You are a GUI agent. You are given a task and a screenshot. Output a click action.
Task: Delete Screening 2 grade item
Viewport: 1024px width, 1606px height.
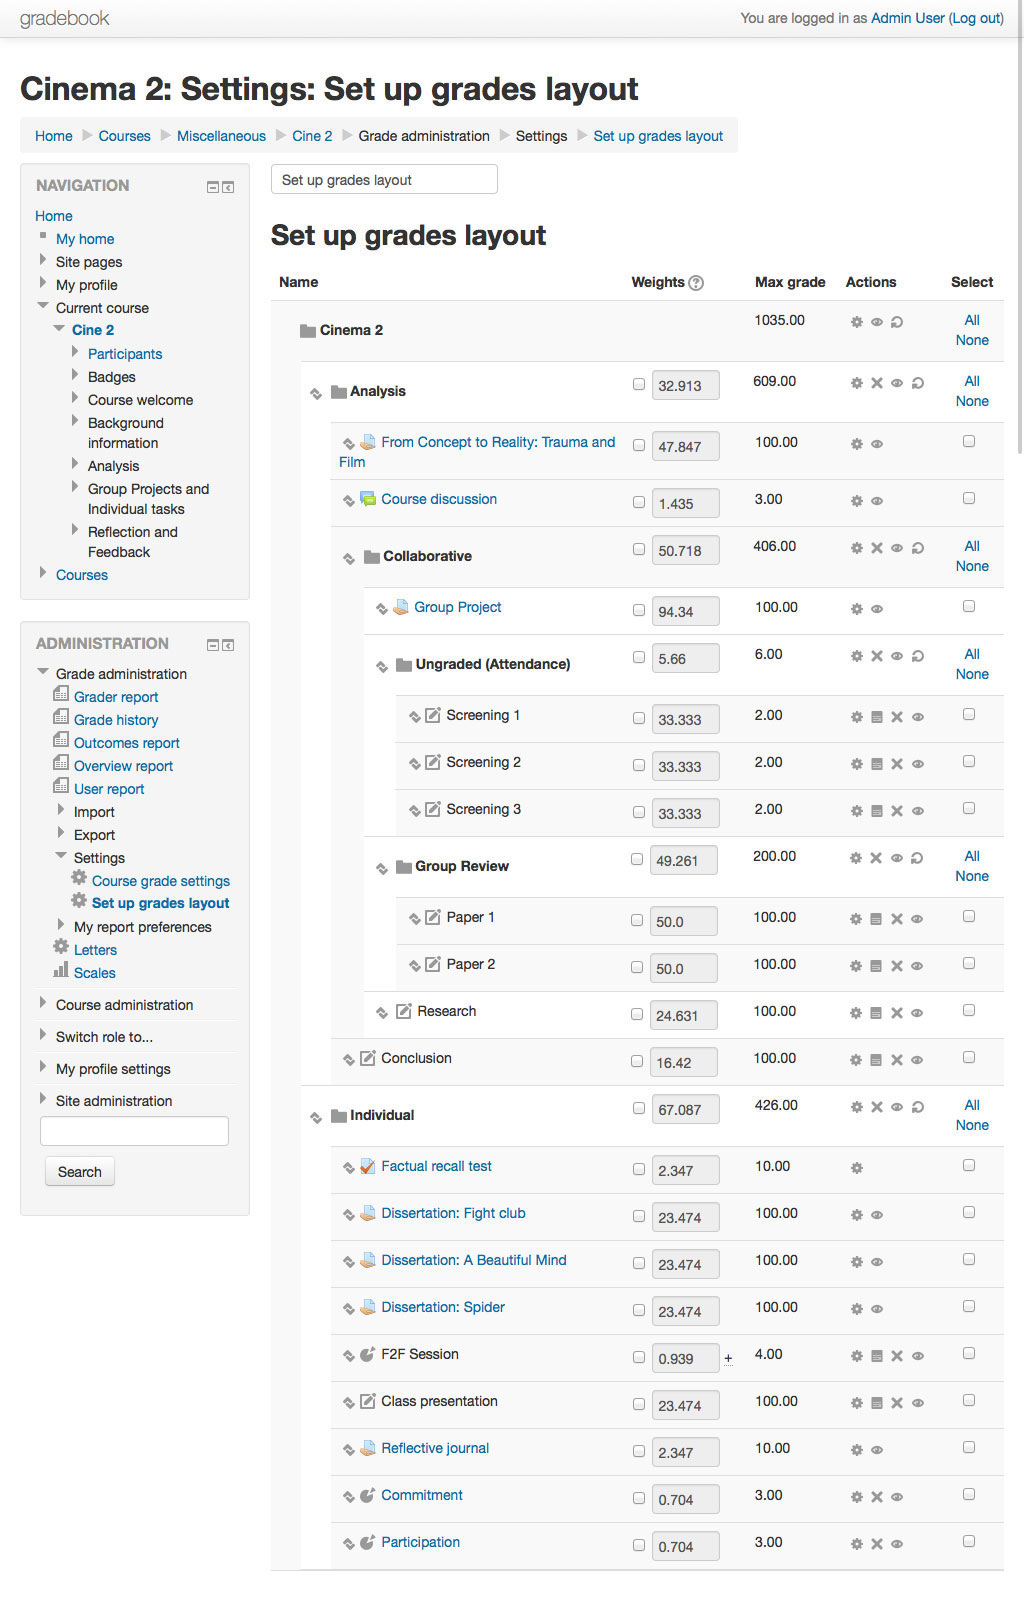[897, 764]
